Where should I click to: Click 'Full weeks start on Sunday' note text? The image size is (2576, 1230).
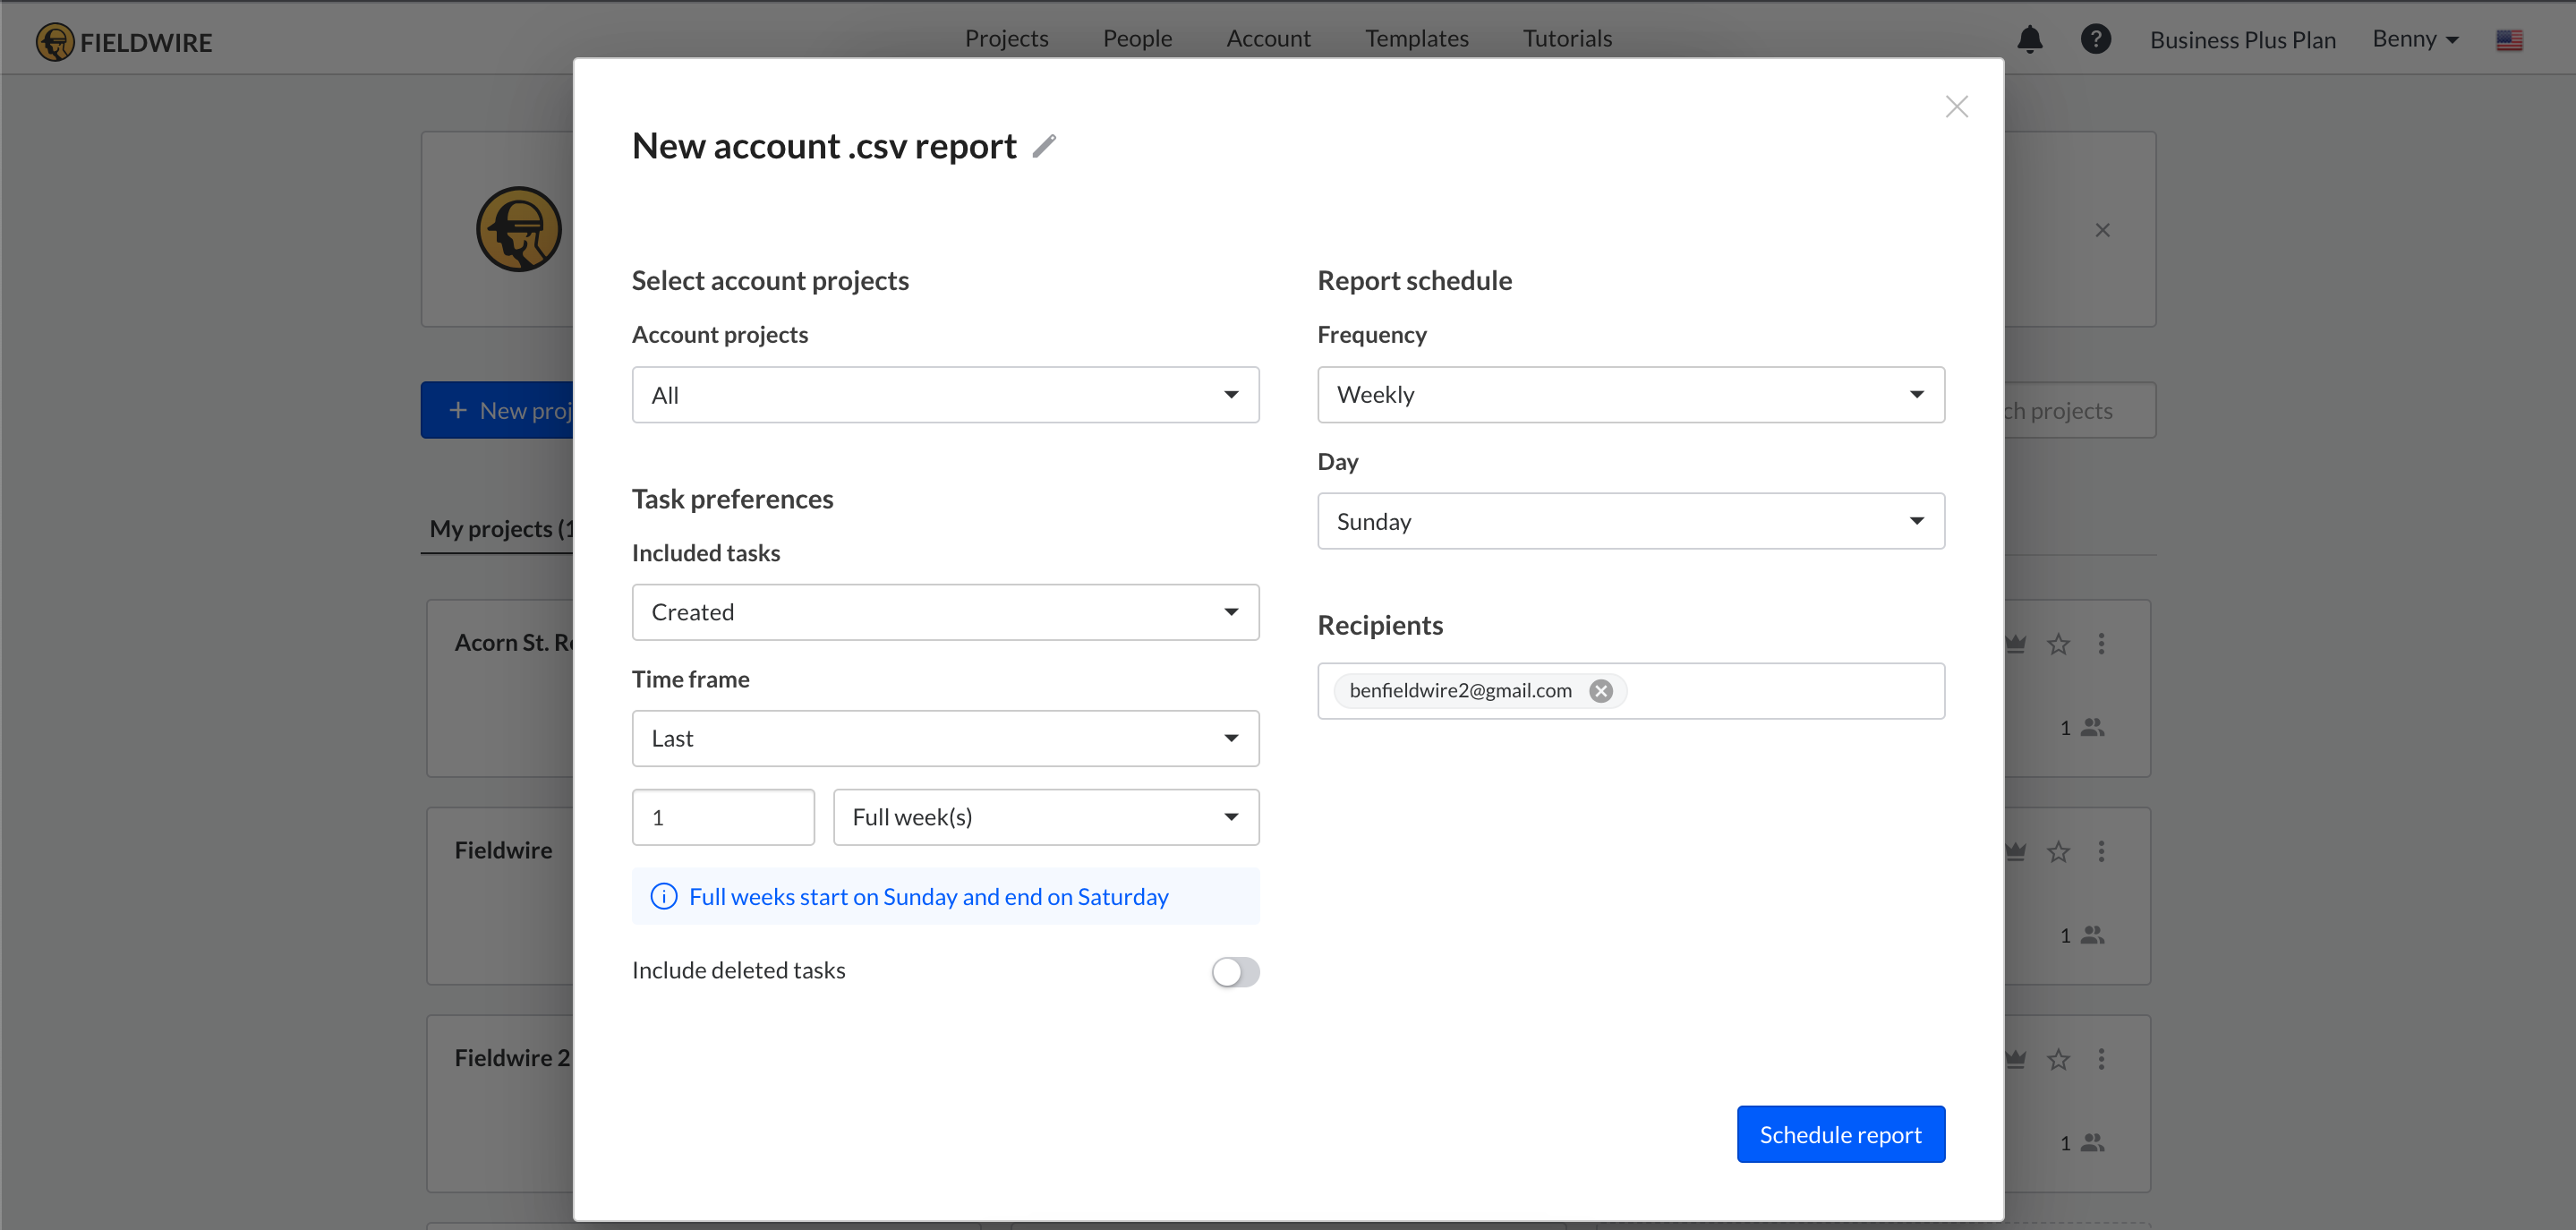928,897
